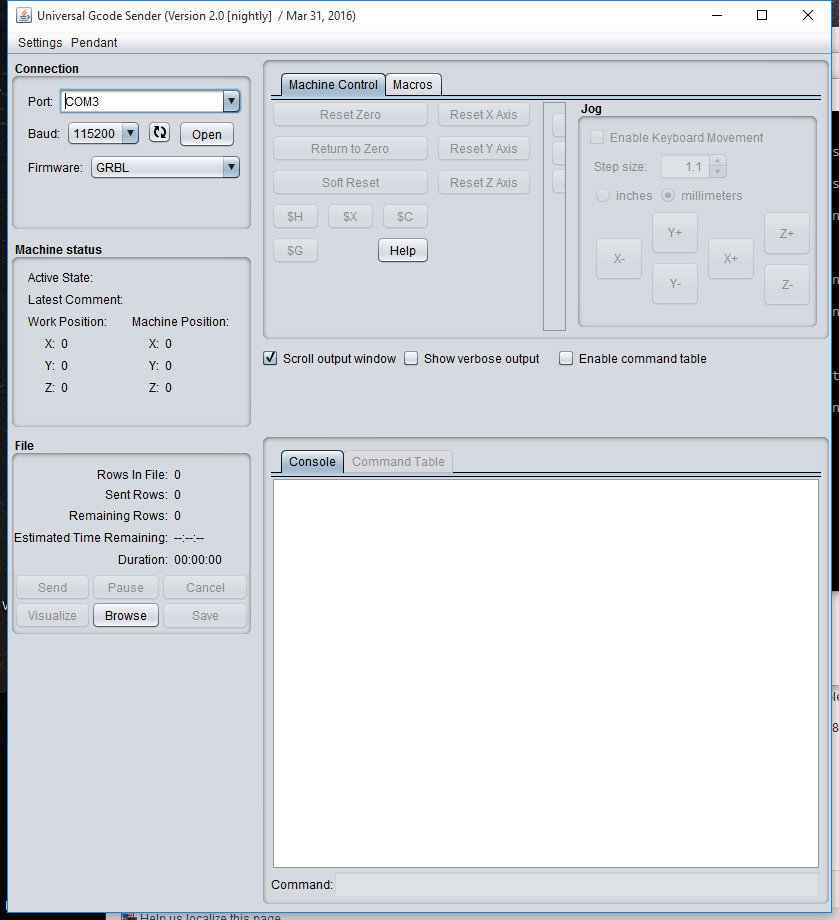Click the Send file button

point(52,587)
